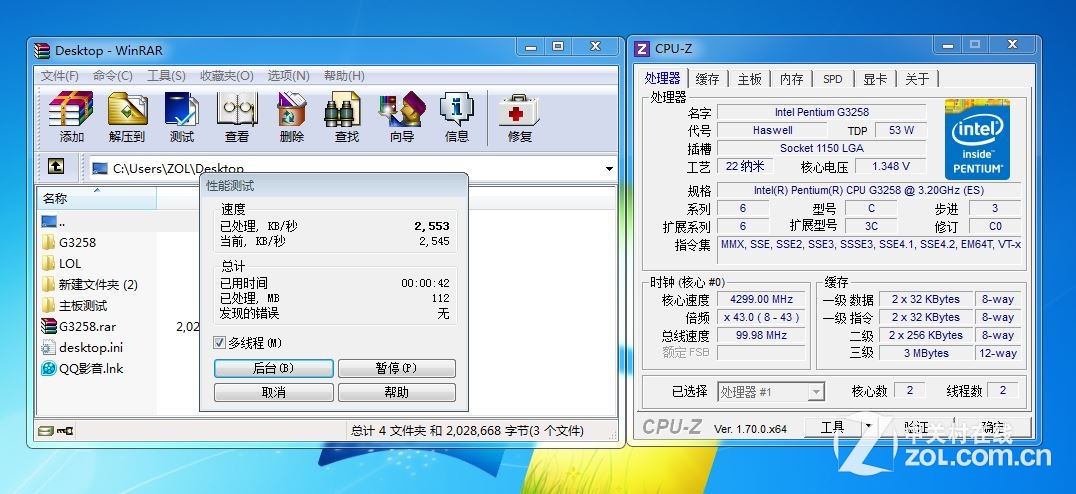
Task: Click the x 43.0 ( 8 - 43 ) multiplier value
Action: [762, 318]
